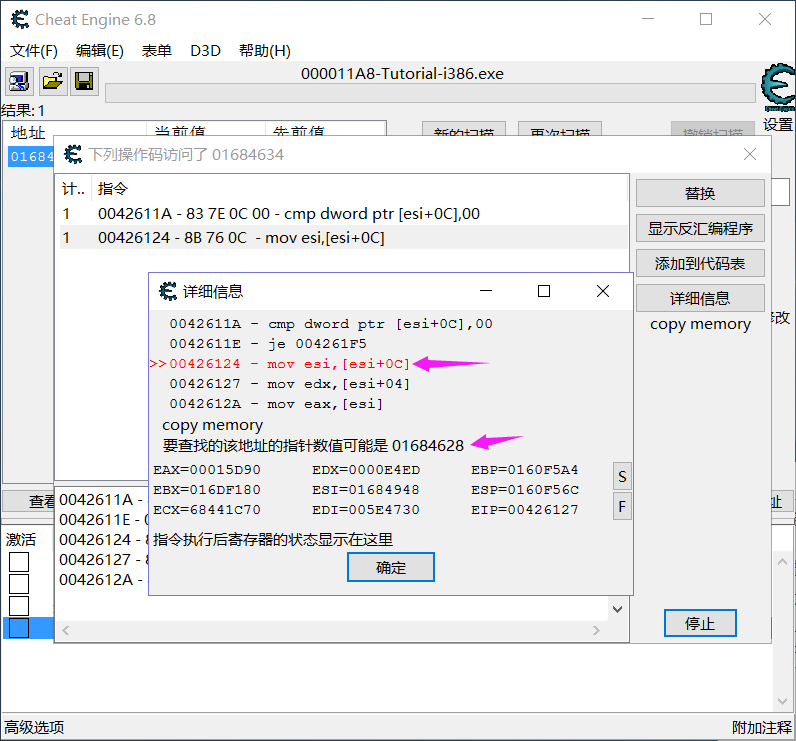The height and width of the screenshot is (741, 796).
Task: Toggle the second 激活 checkbox
Action: (x=19, y=584)
